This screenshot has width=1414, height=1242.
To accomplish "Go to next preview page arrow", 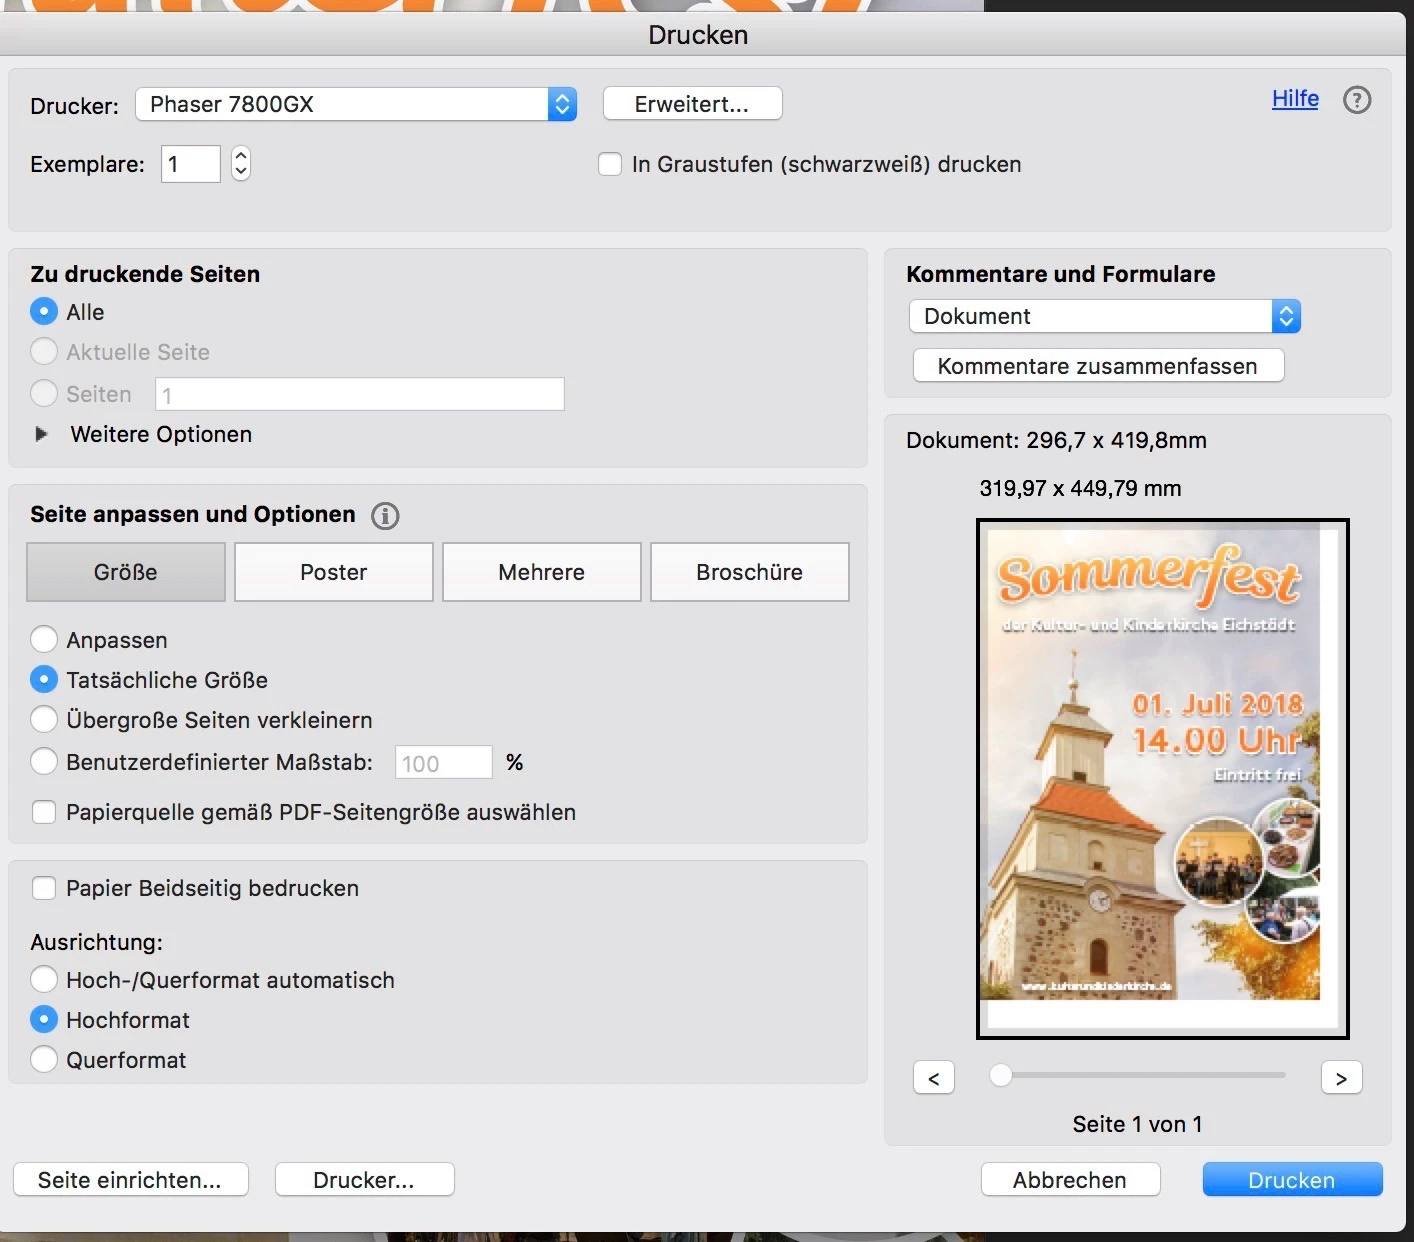I will (1341, 1078).
